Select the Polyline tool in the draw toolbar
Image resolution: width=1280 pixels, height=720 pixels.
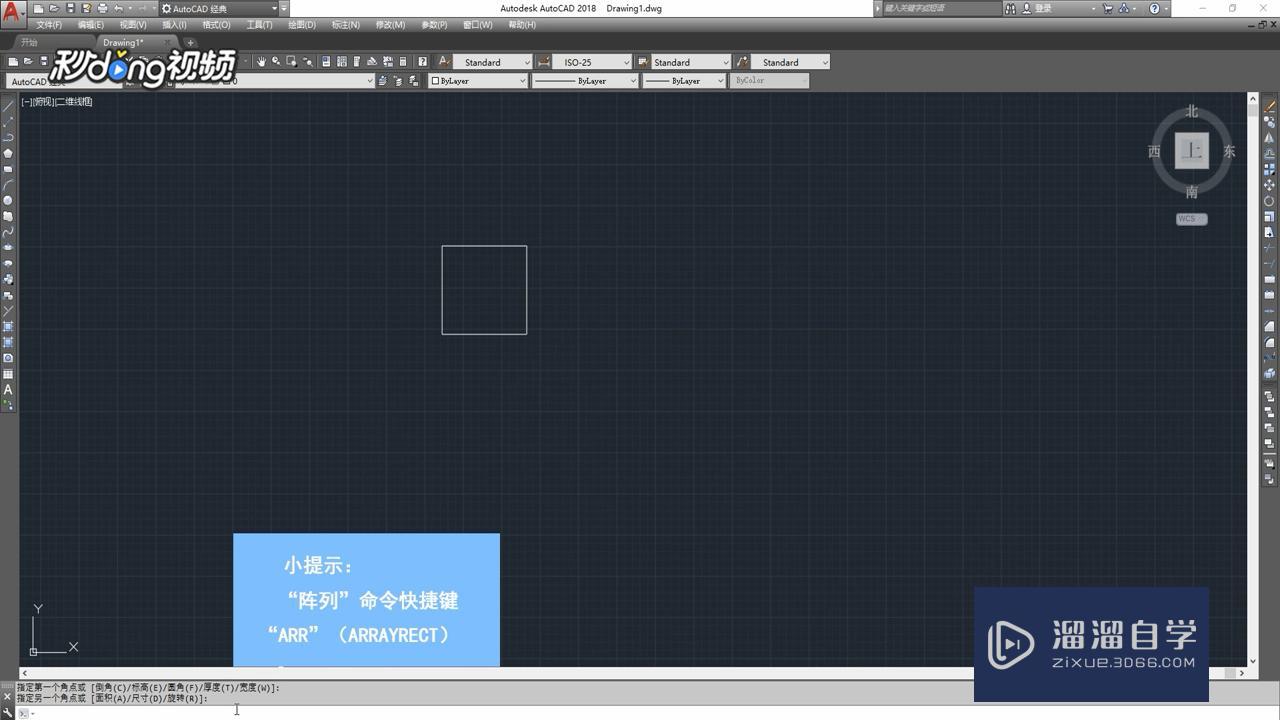8,137
